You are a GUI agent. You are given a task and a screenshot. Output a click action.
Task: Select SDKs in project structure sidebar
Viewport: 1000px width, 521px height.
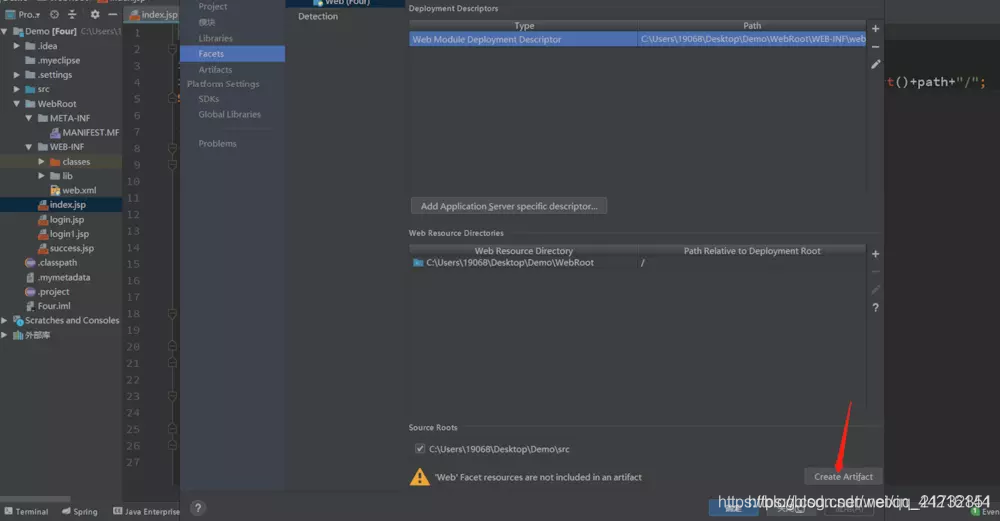209,99
